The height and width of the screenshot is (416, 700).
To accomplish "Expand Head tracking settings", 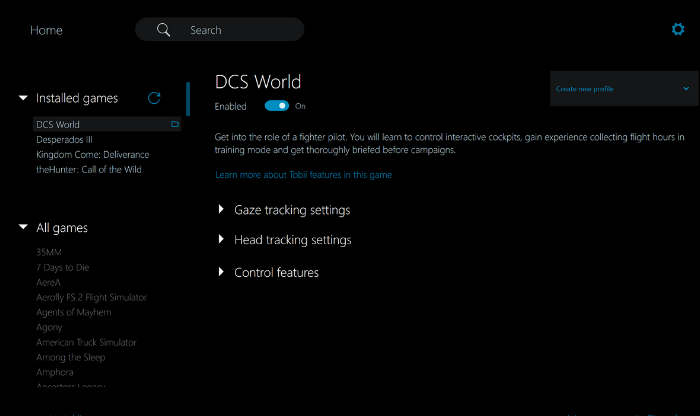I will click(x=292, y=240).
